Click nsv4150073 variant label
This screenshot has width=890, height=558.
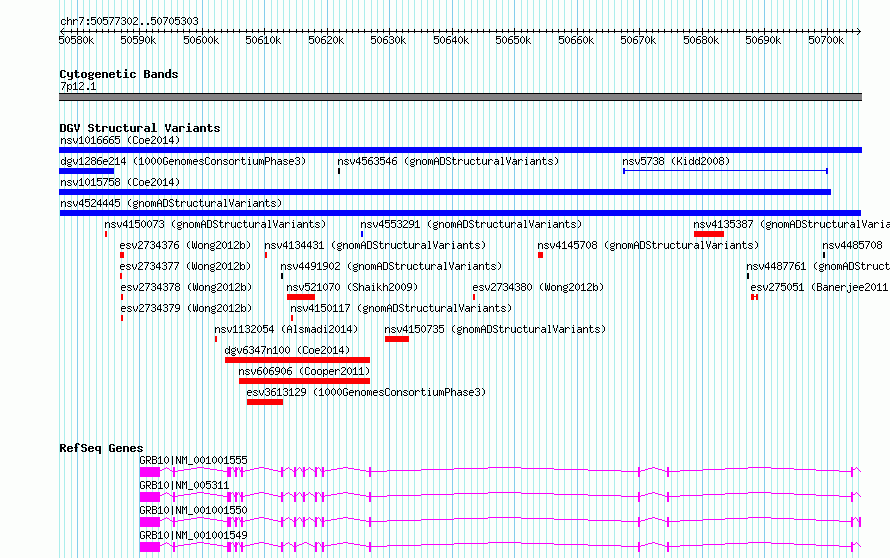215,224
